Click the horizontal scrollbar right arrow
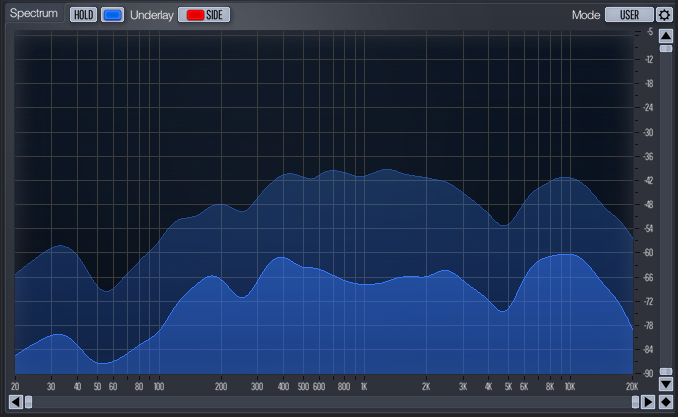678x417 pixels. (648, 402)
